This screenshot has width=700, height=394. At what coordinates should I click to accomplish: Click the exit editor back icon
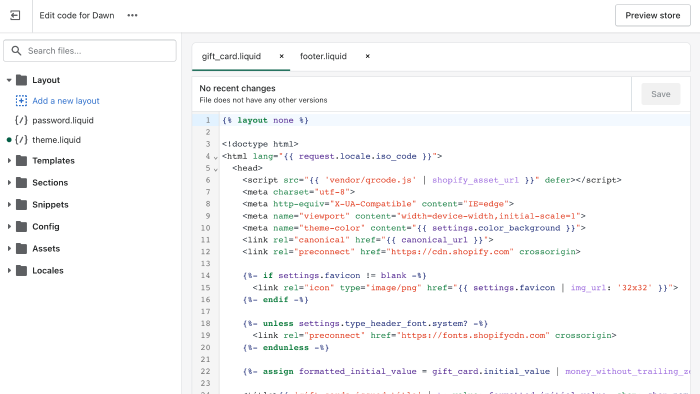pos(15,16)
